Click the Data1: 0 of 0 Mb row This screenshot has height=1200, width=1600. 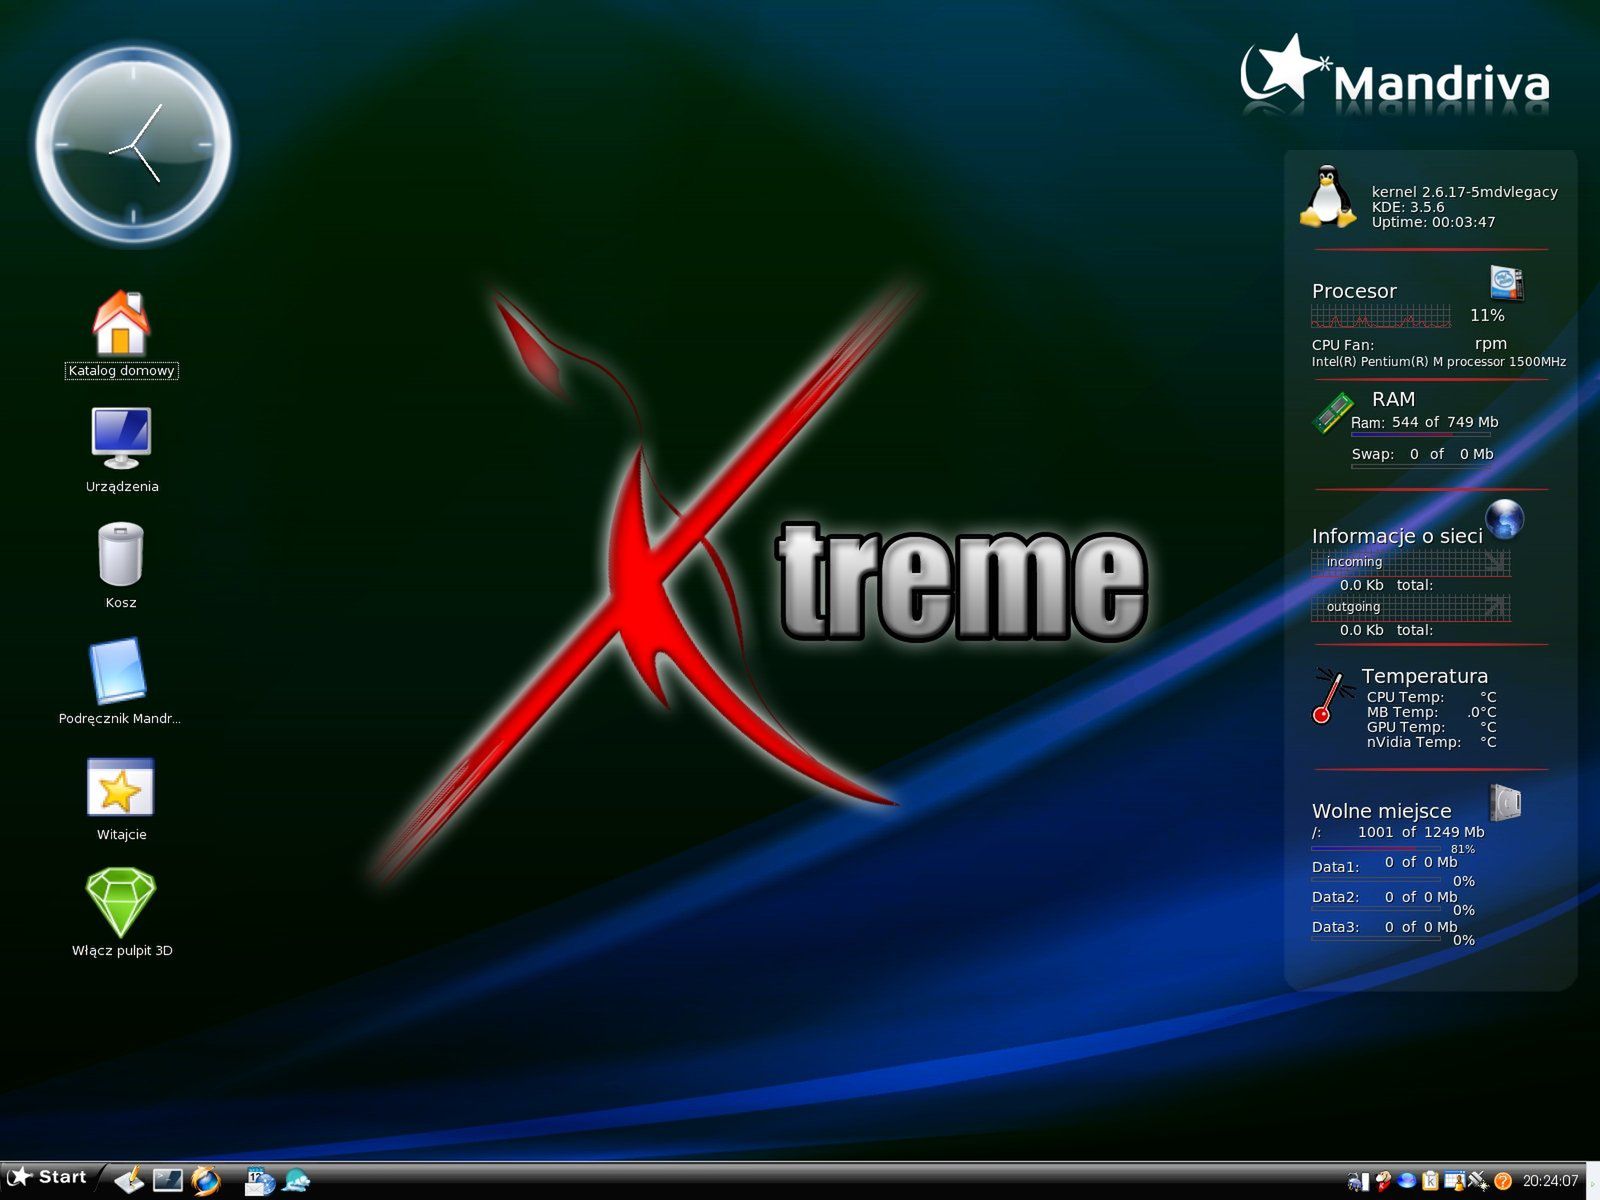click(x=1384, y=864)
